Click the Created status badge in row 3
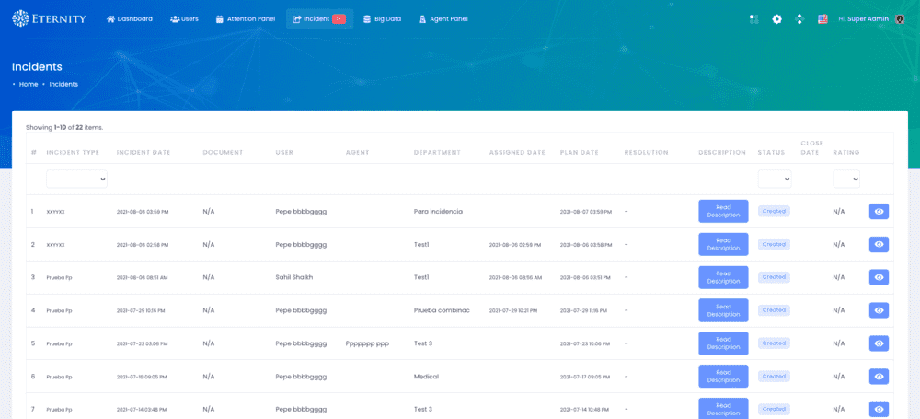Viewport: 920px width, 419px height. 774,276
